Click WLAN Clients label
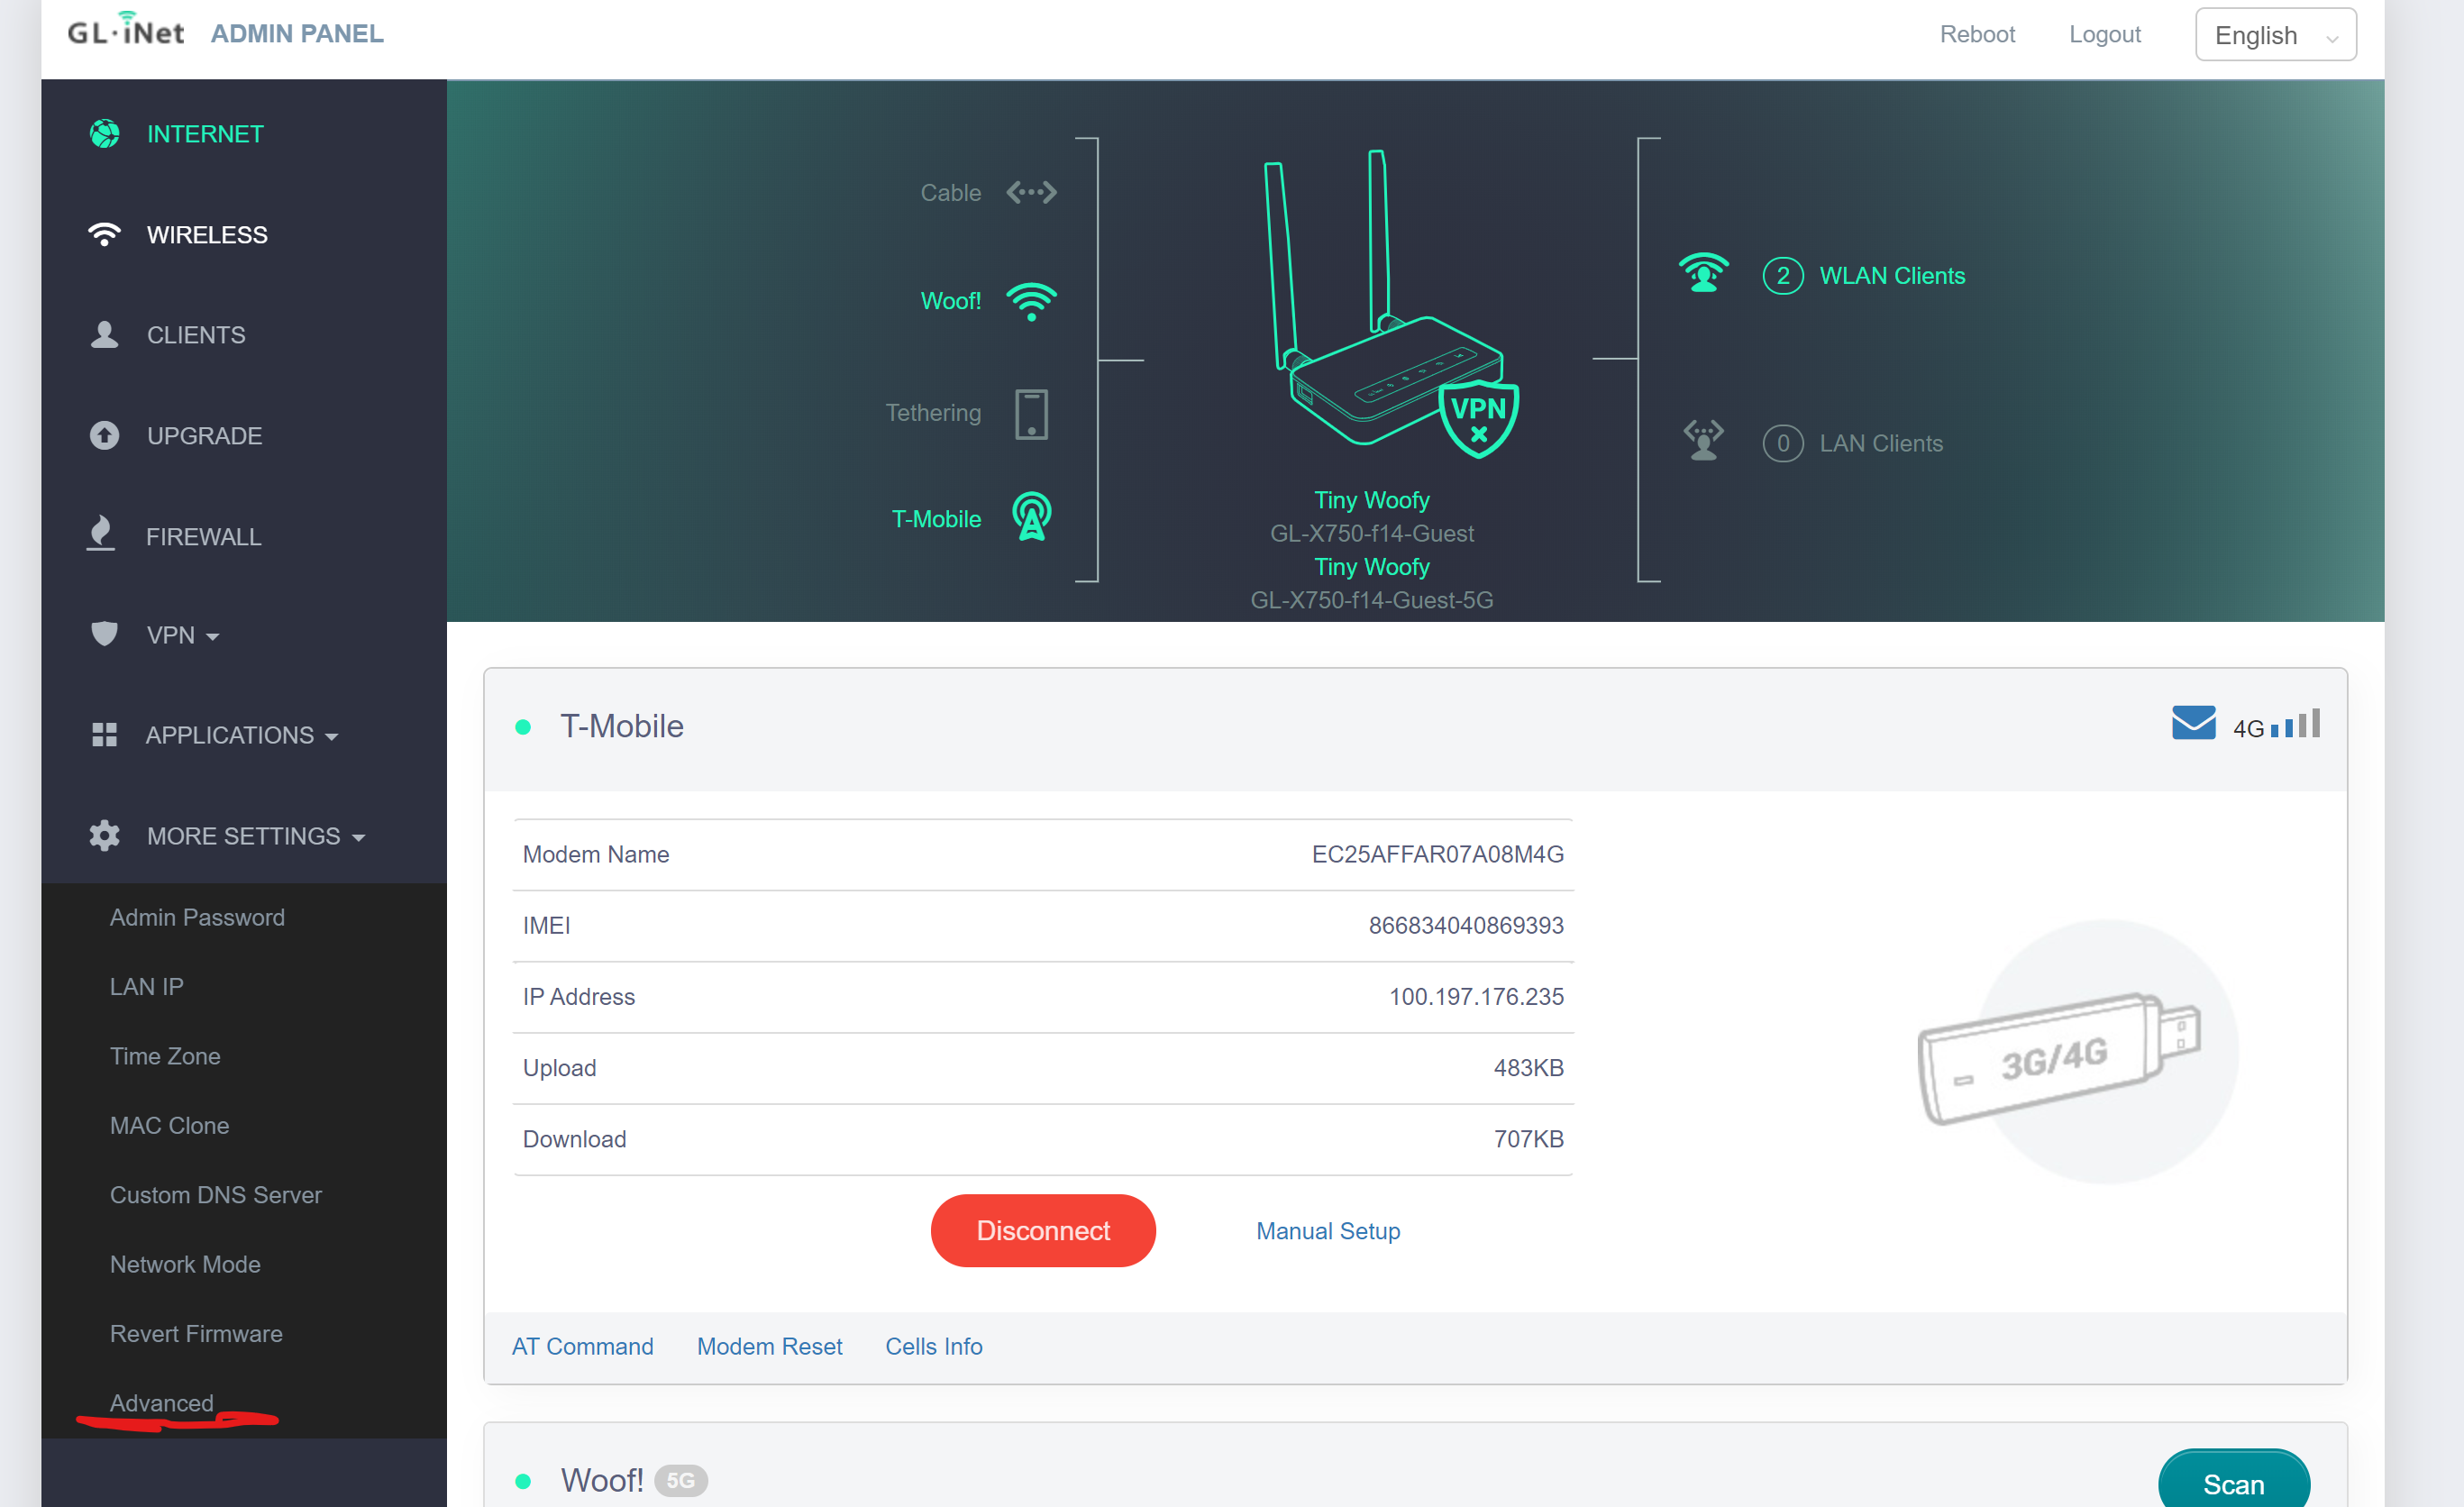The image size is (2464, 1507). tap(1892, 276)
